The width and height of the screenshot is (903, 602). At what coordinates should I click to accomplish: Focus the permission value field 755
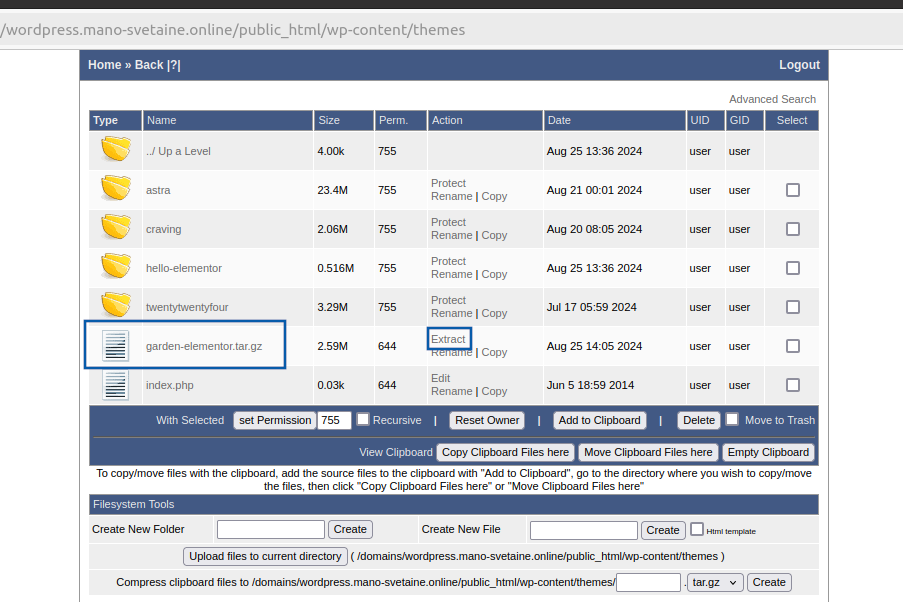tap(334, 421)
